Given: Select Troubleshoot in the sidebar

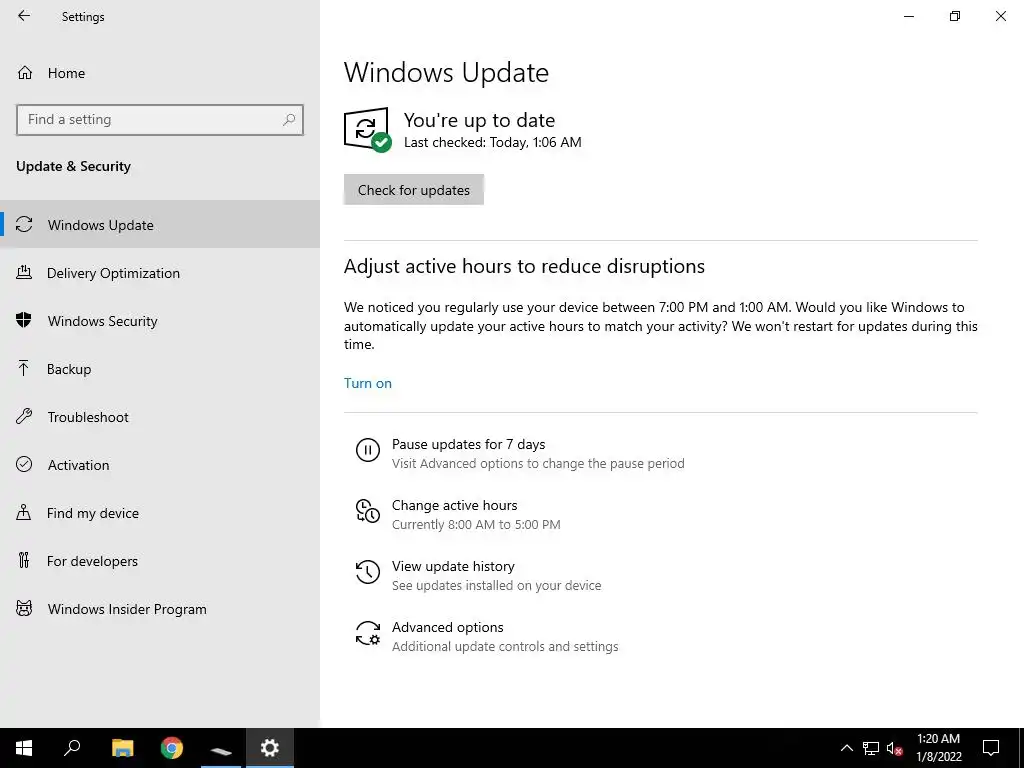Looking at the screenshot, I should [160, 417].
